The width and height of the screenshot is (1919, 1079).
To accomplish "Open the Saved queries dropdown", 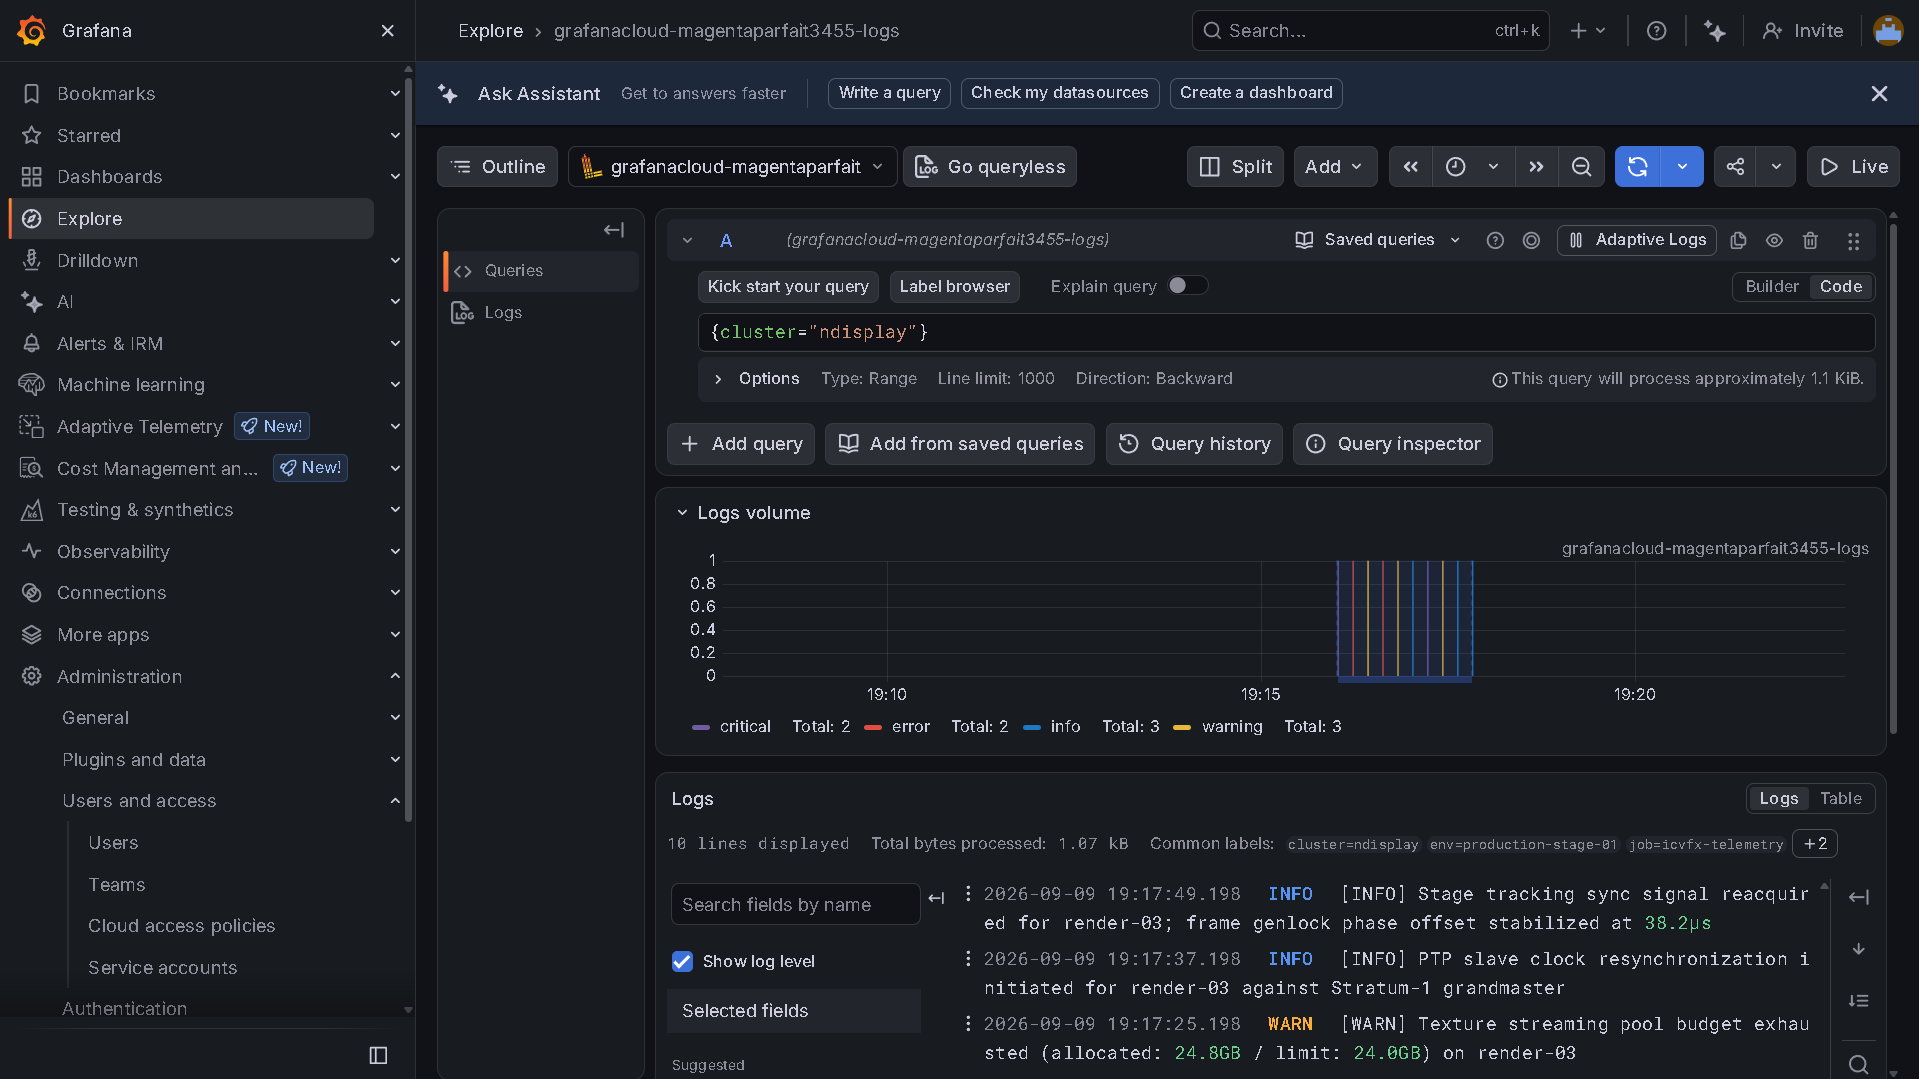I will 1378,240.
